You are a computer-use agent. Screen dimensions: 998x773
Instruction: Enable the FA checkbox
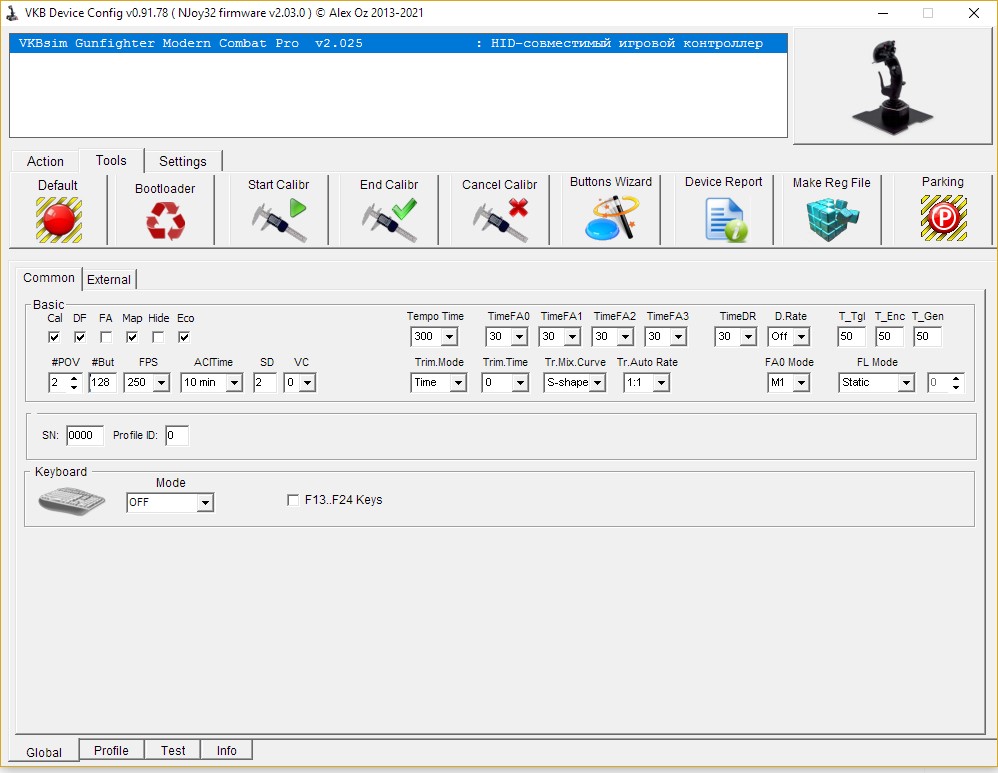coord(106,337)
